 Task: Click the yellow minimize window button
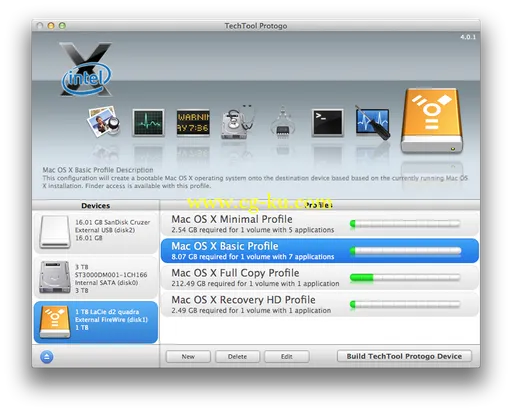coord(51,26)
